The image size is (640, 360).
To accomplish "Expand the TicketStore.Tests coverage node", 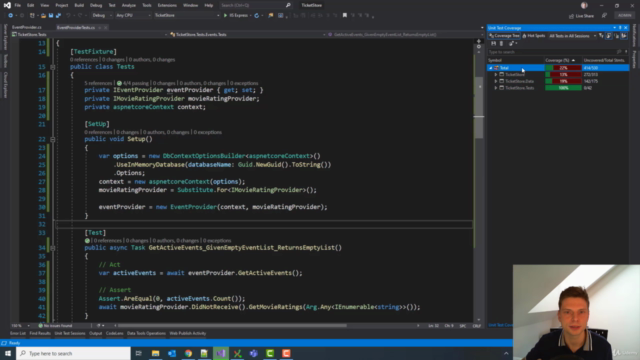I will pyautogui.click(x=496, y=88).
